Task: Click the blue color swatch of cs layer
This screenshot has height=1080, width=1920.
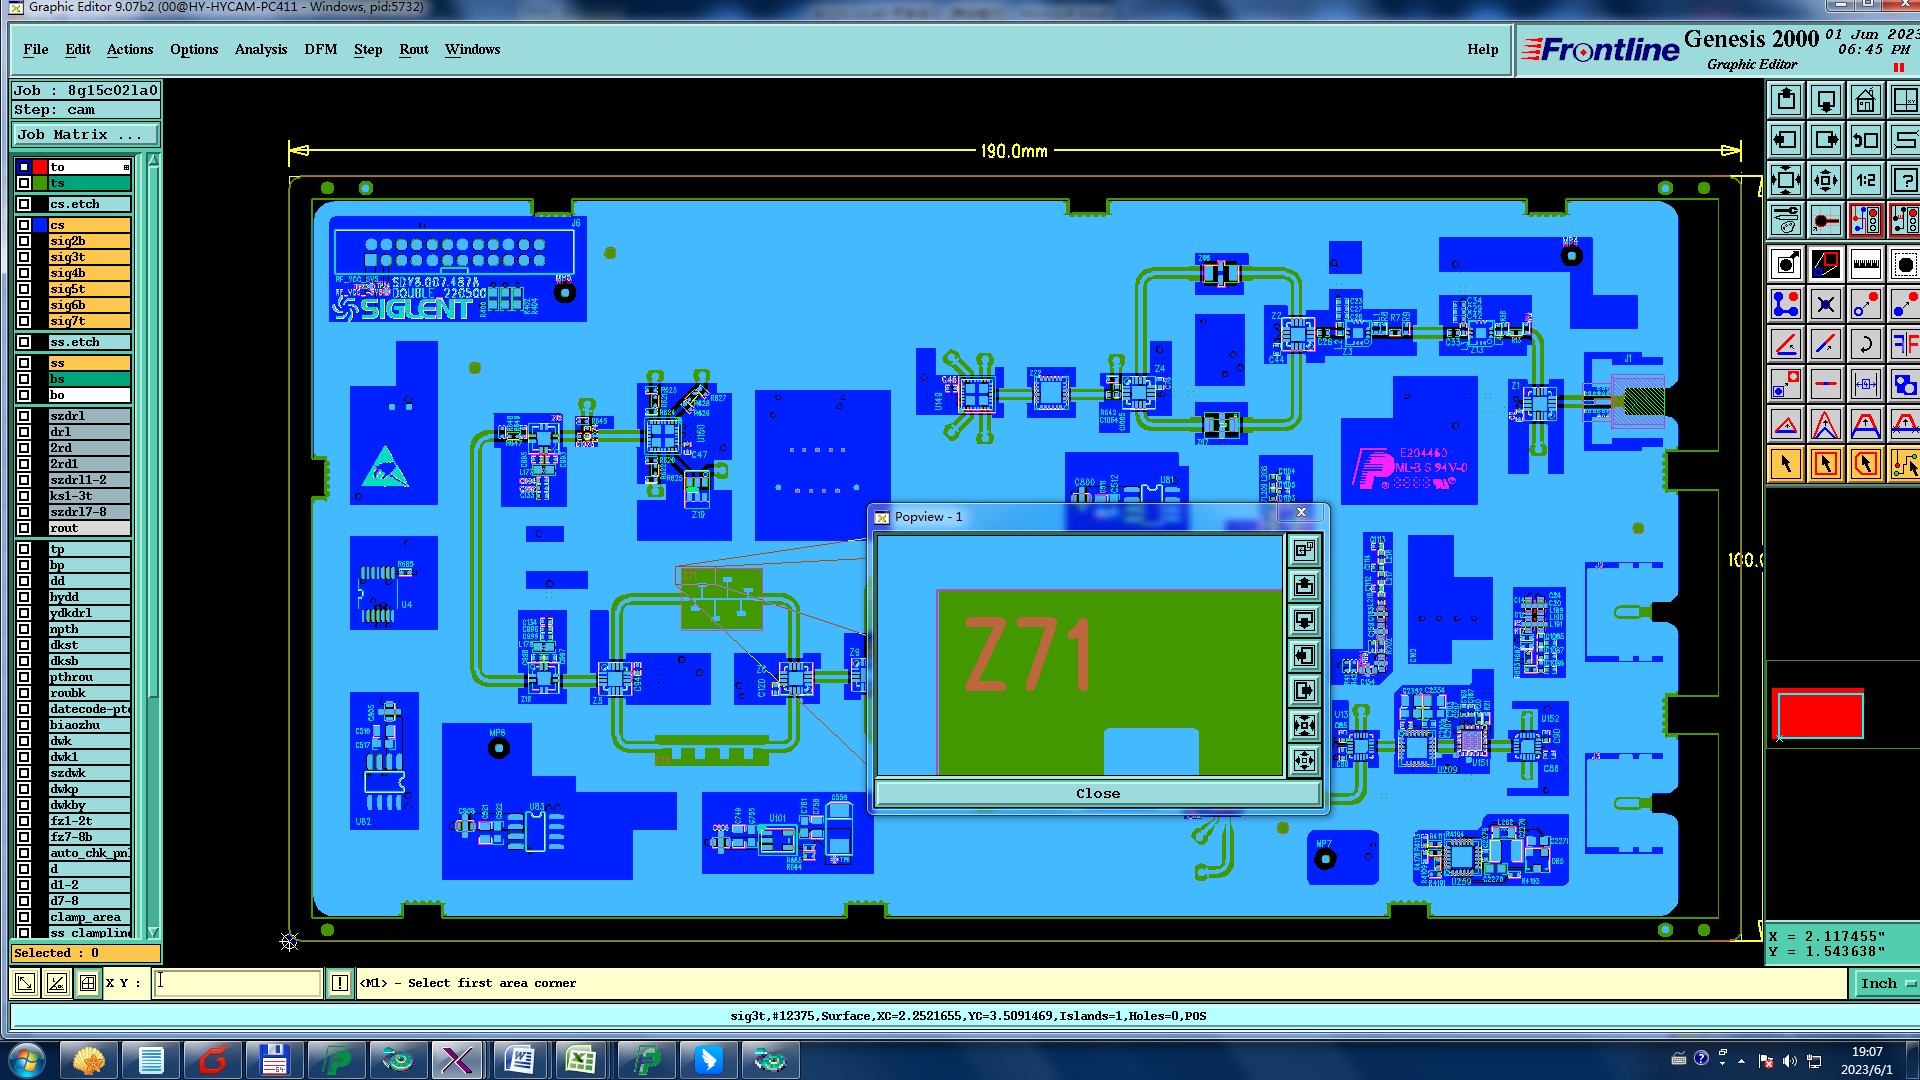Action: tap(40, 225)
